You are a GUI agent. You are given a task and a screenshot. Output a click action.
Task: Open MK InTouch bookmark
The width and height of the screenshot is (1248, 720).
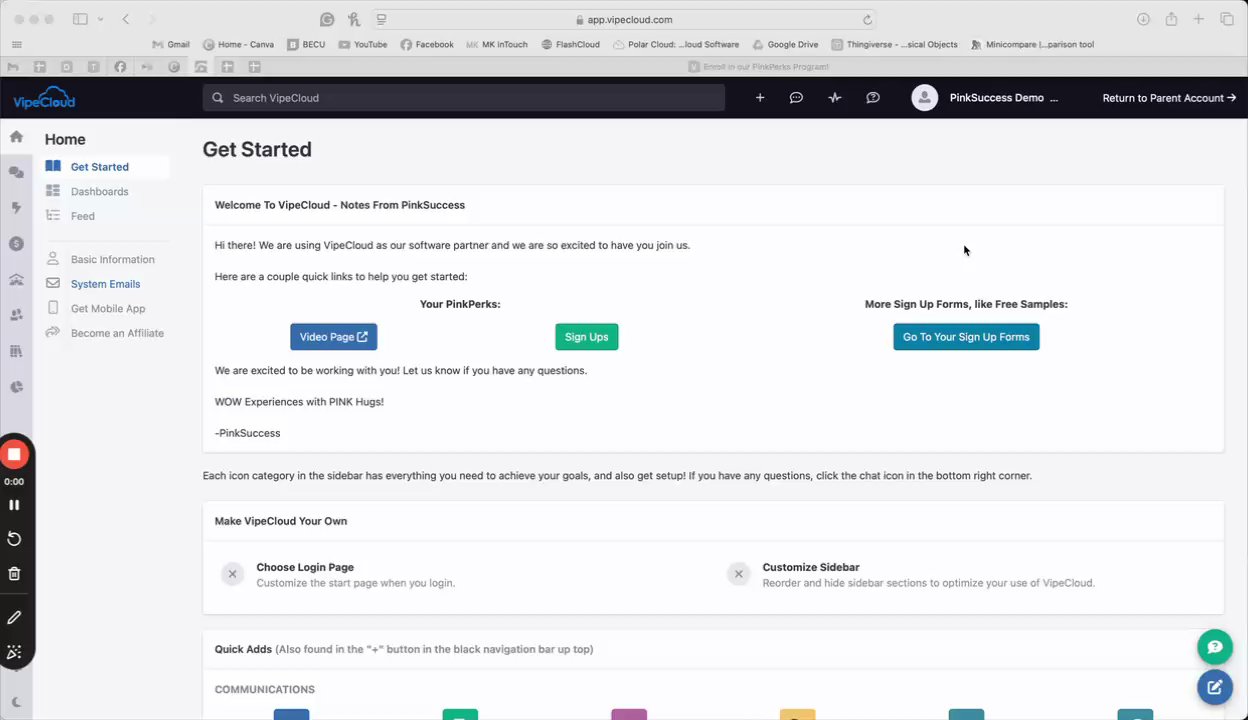click(497, 45)
